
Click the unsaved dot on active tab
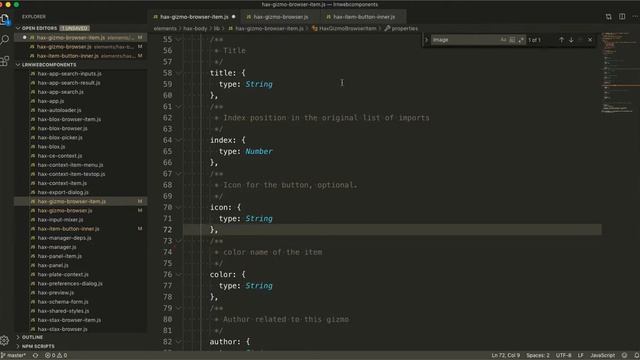234,17
